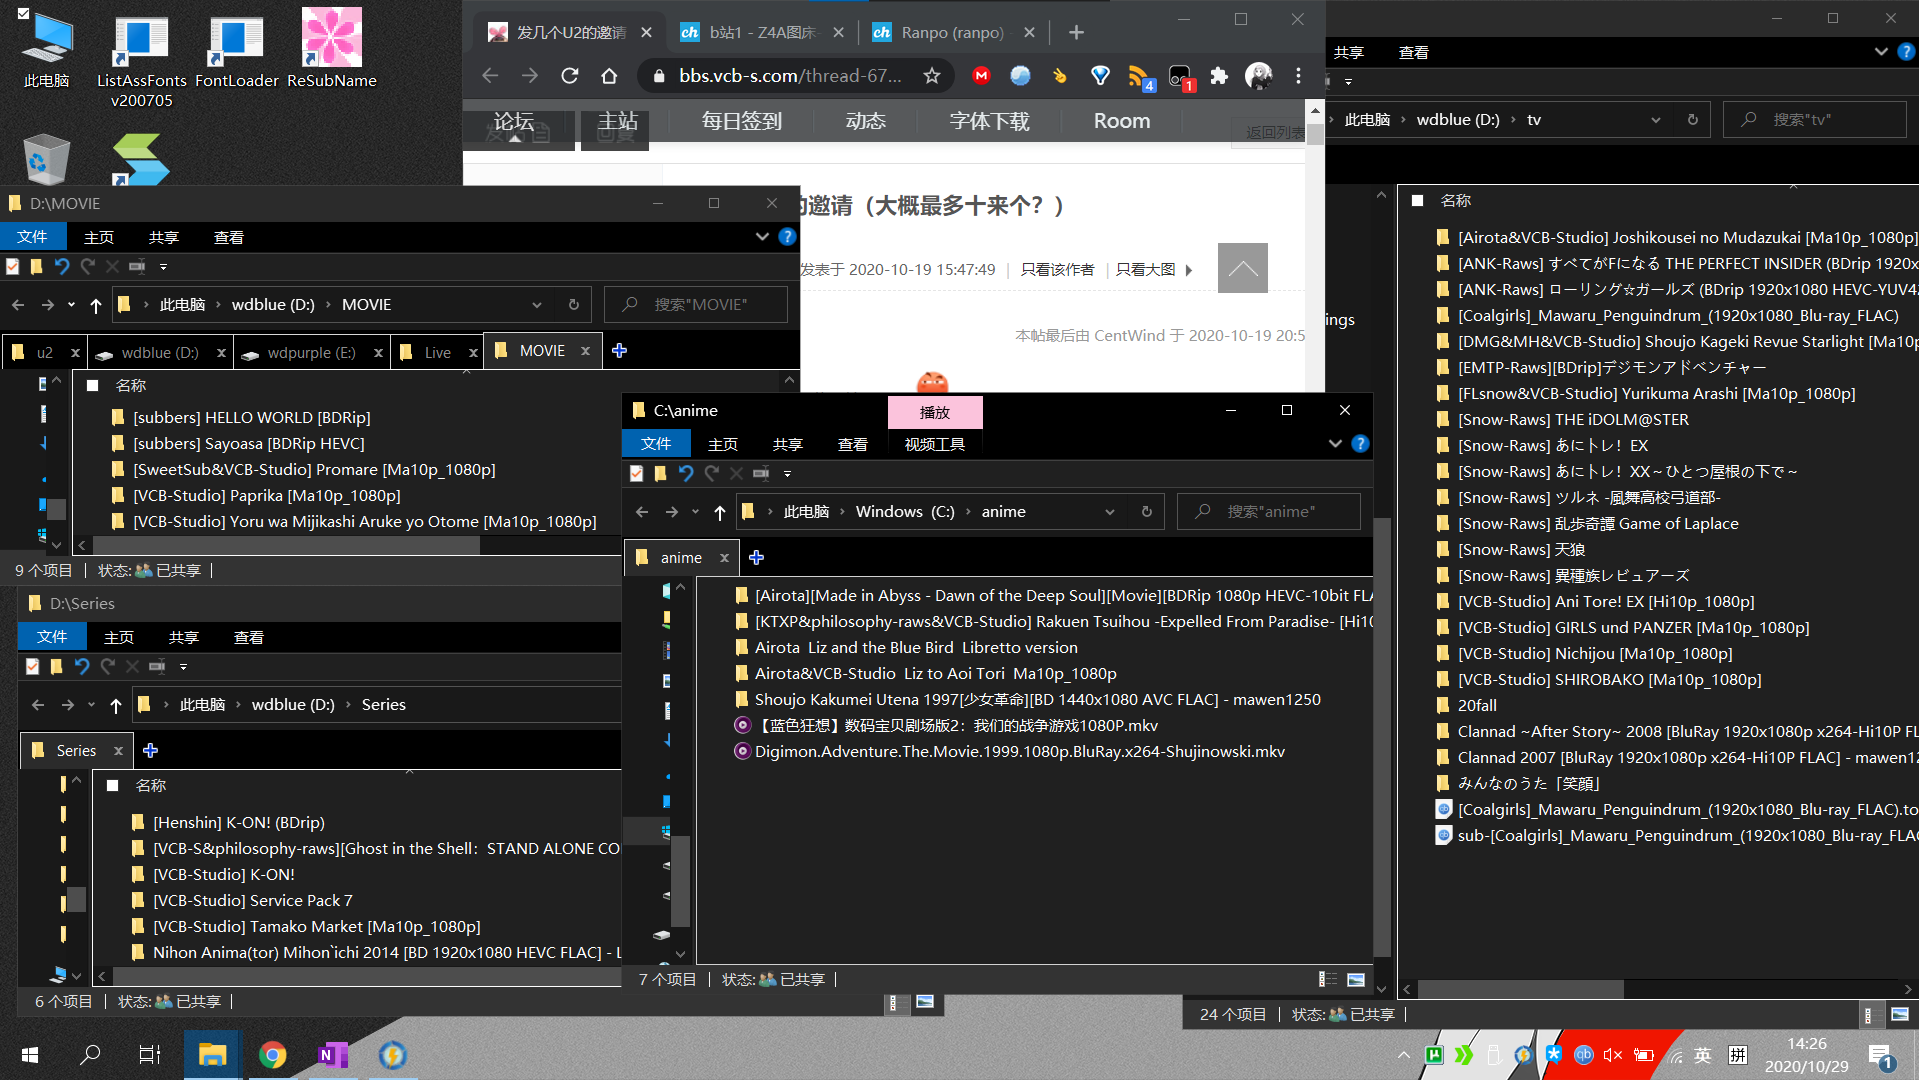The height and width of the screenshot is (1080, 1919).
Task: Open Chrome from the taskbar
Action: tap(272, 1055)
